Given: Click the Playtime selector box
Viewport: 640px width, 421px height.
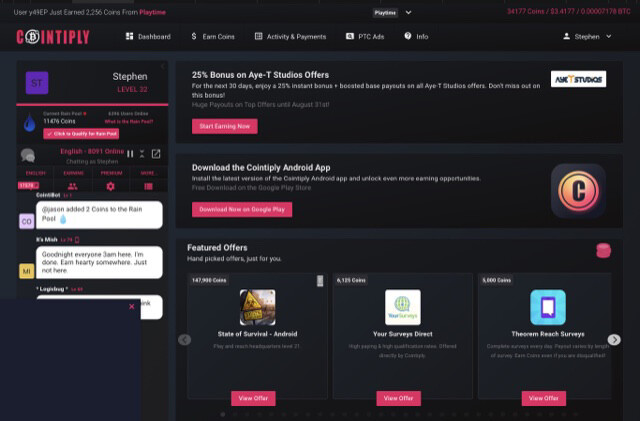Looking at the screenshot, I should (385, 13).
